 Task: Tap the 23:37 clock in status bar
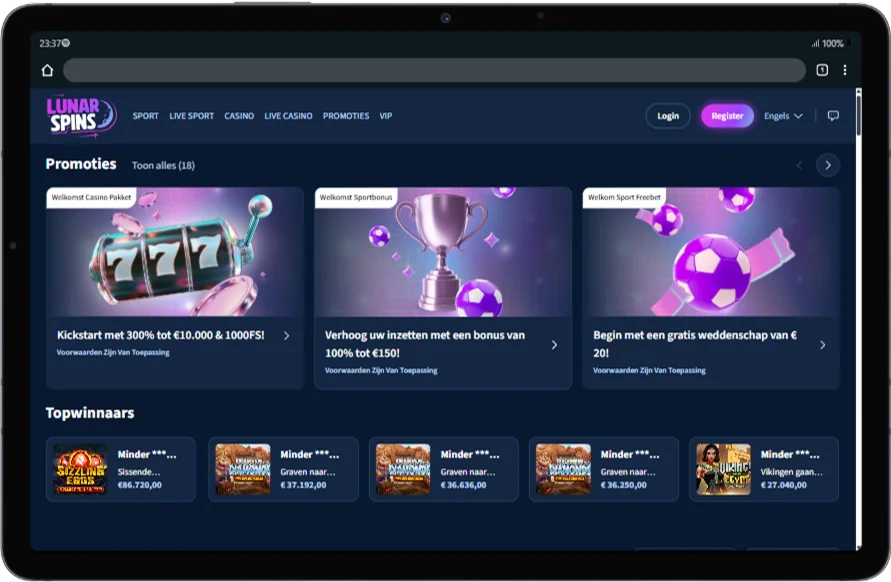point(50,43)
